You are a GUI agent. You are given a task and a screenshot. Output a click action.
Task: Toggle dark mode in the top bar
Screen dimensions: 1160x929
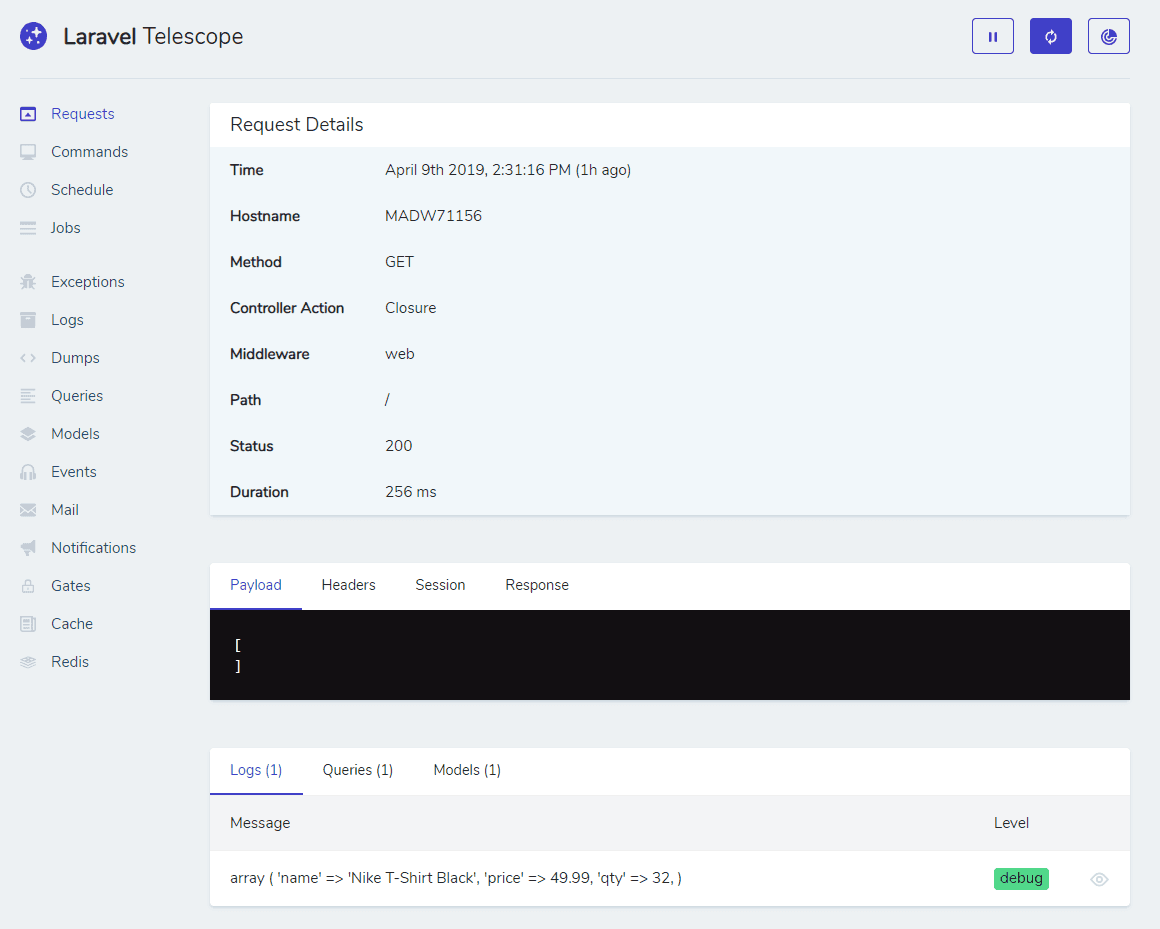pos(1108,35)
